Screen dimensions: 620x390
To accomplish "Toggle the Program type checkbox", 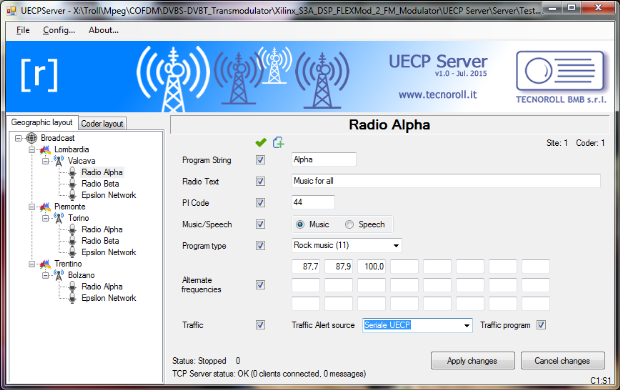I will 260,246.
